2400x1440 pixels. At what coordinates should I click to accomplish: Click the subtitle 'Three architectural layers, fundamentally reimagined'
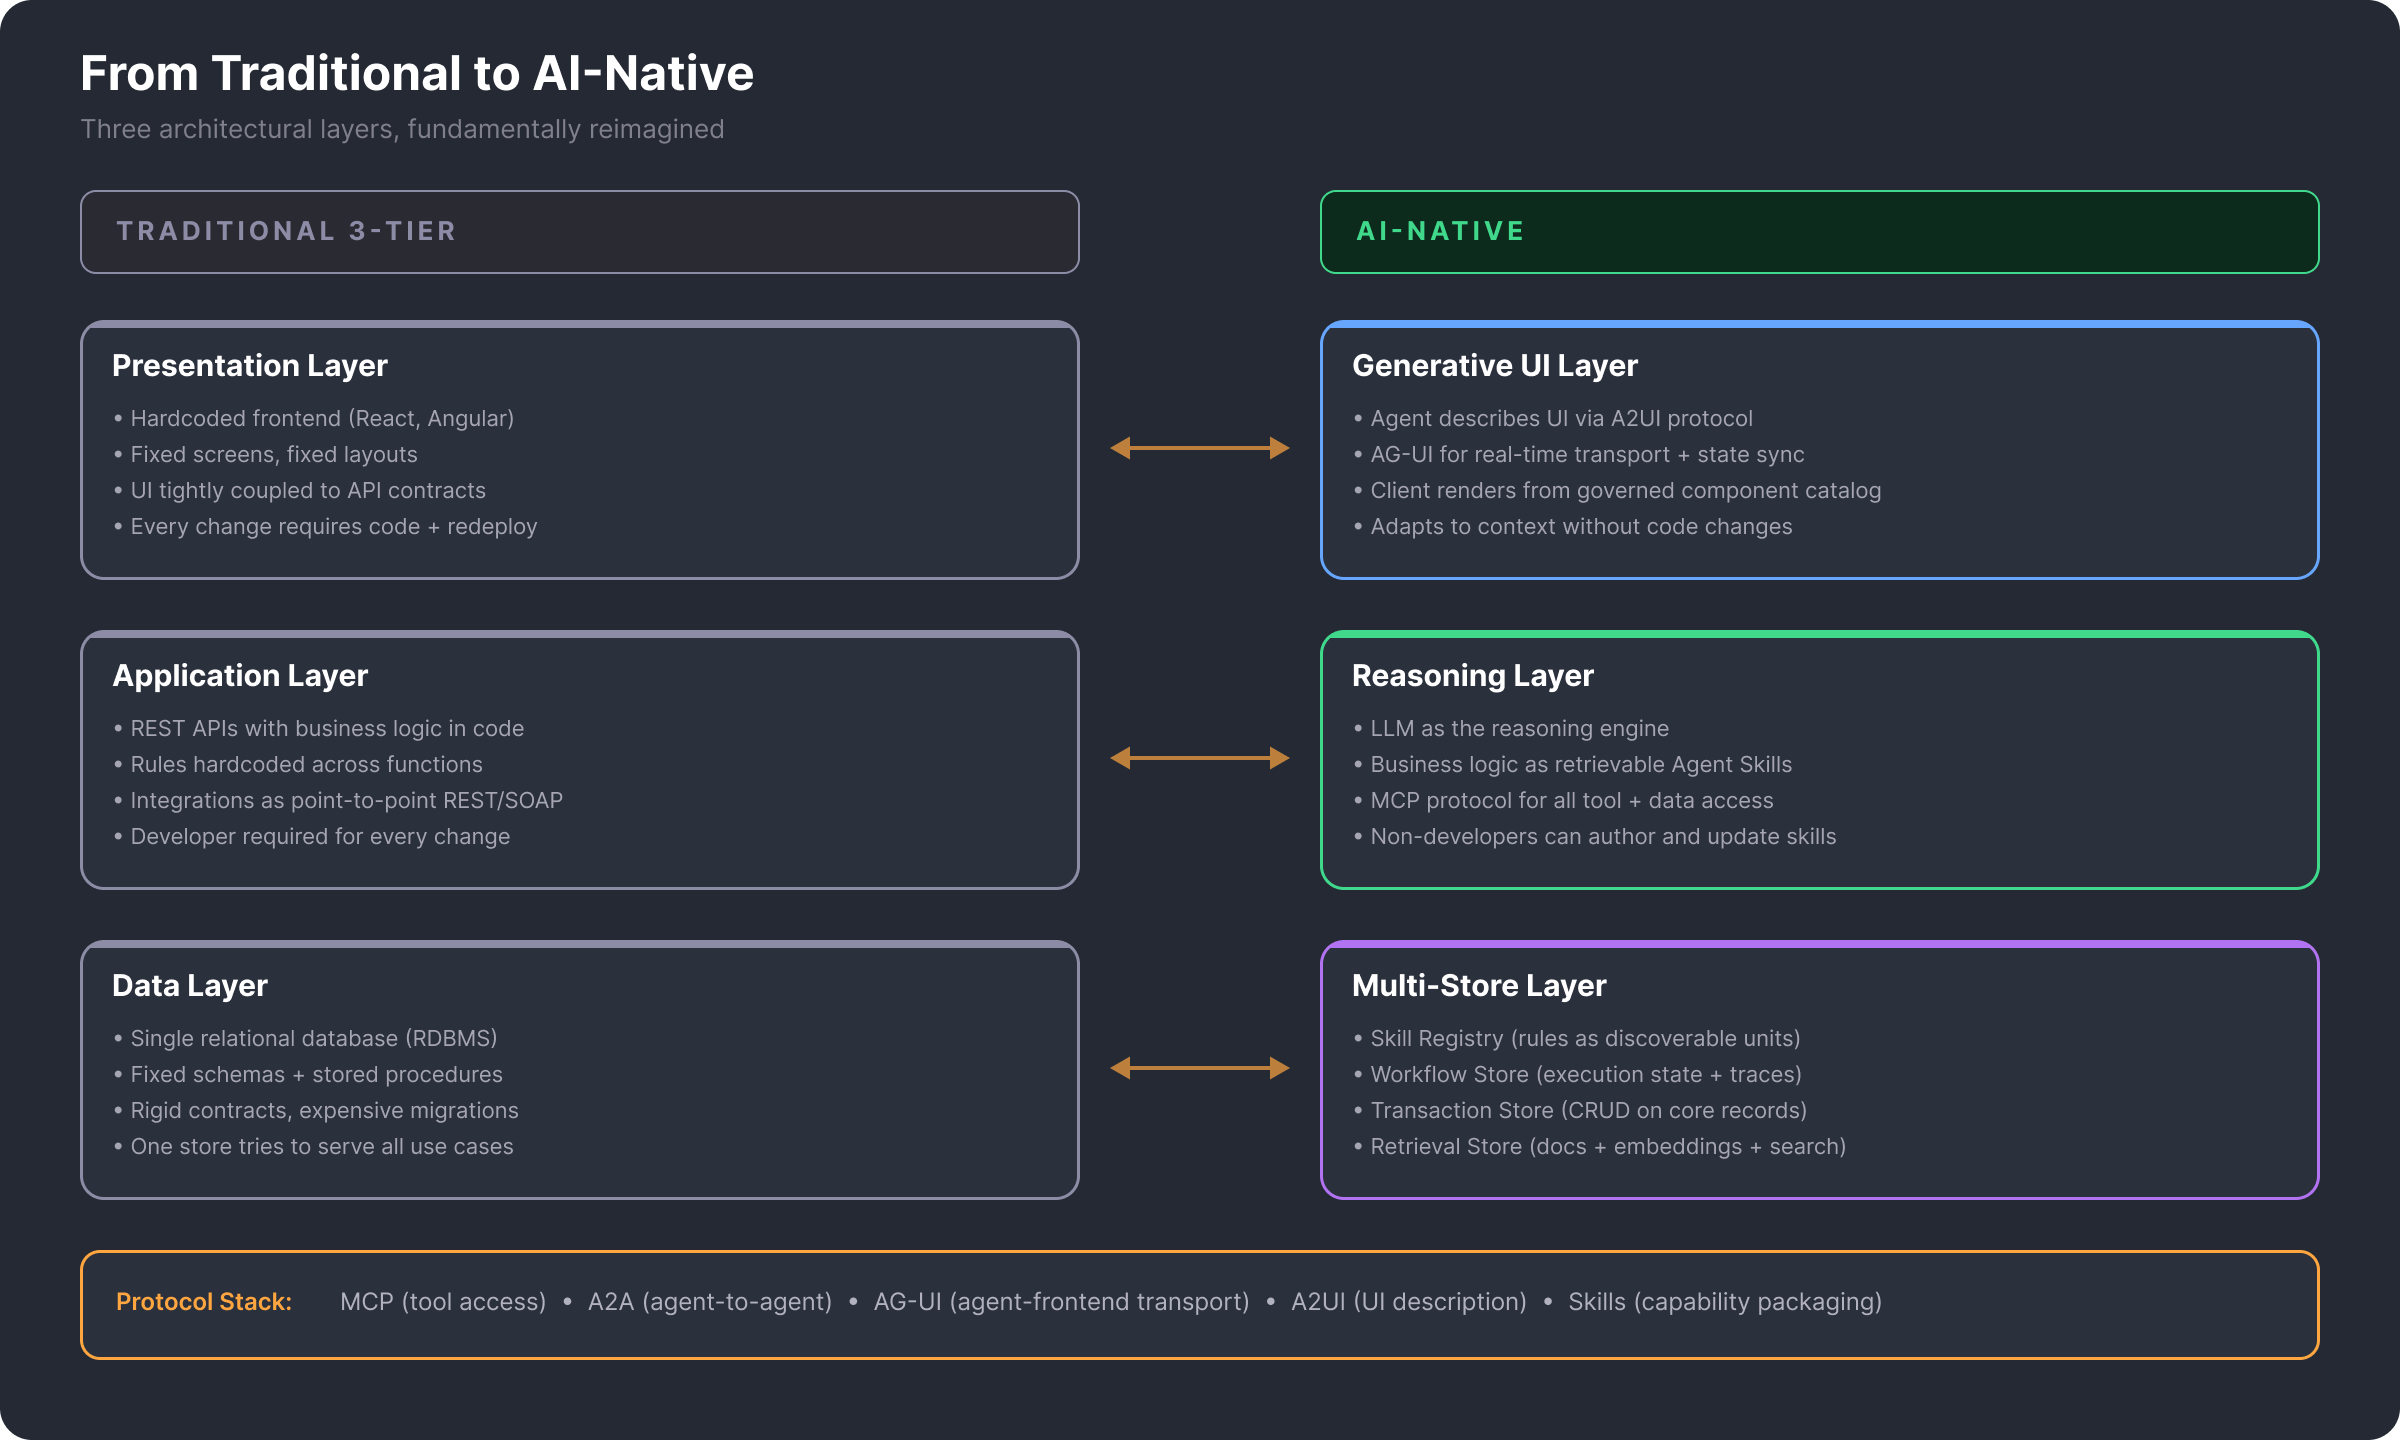point(402,129)
